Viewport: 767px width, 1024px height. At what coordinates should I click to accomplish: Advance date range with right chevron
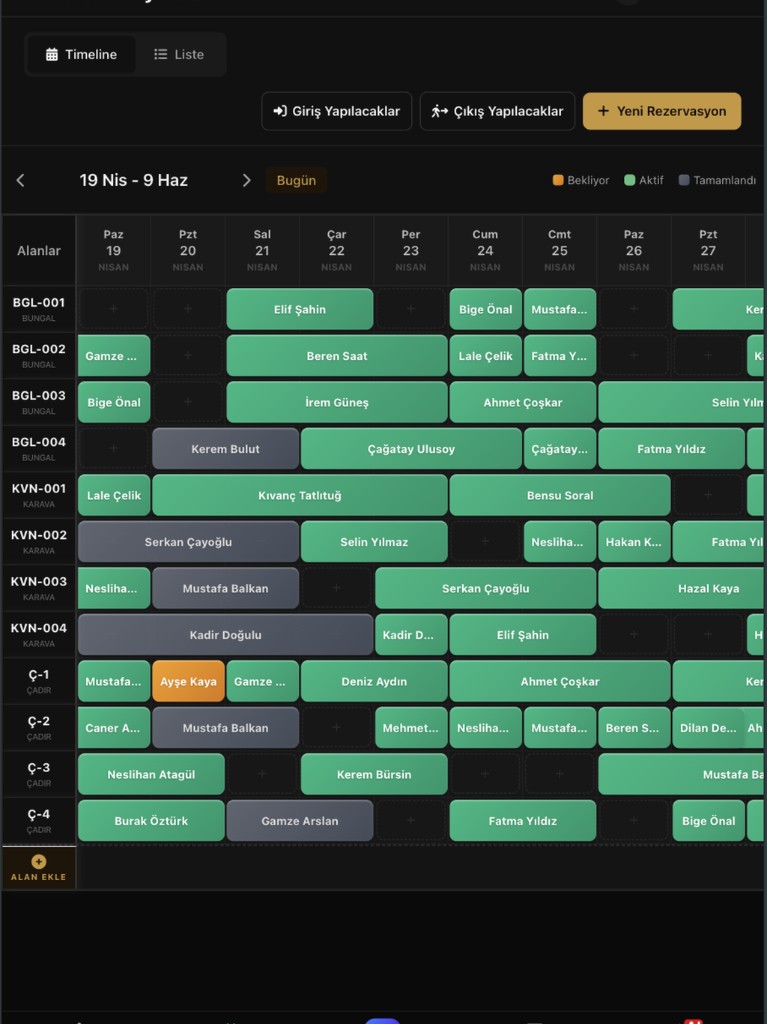coord(246,180)
